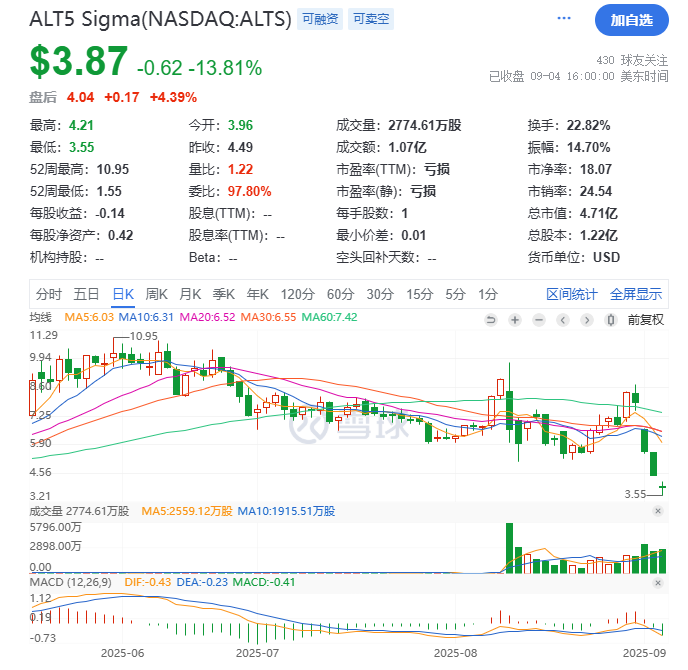Click the MA20:6.52 legend label
This screenshot has width=688, height=670.
point(208,317)
